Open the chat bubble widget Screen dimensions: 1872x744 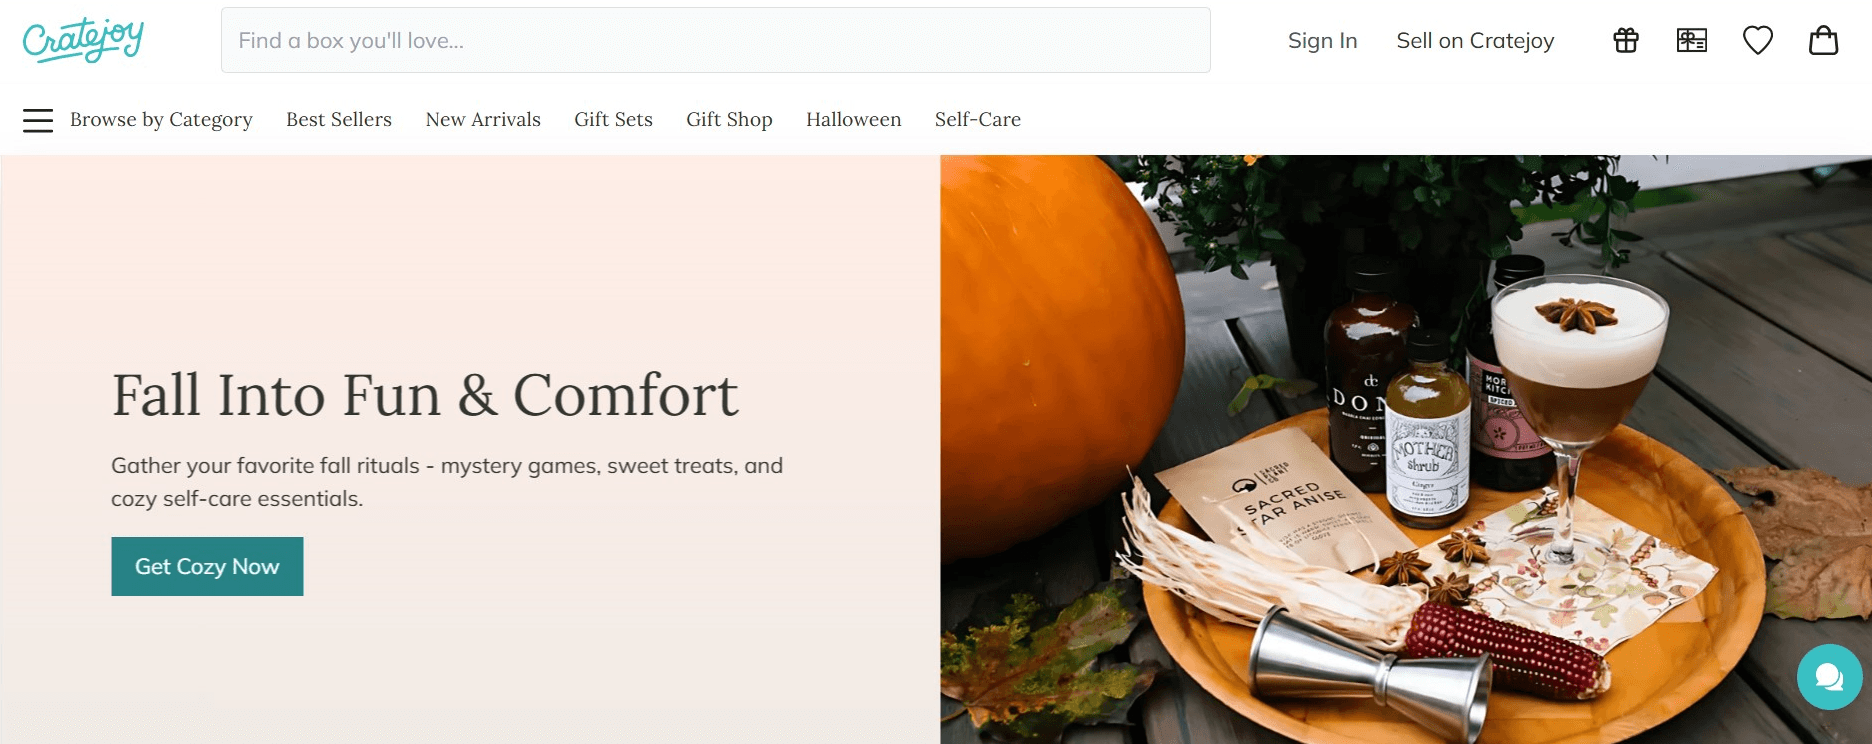[1829, 677]
